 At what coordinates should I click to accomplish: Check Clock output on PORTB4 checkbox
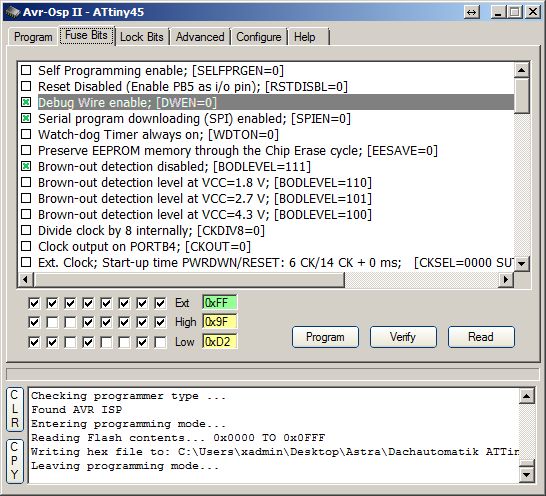click(x=26, y=246)
